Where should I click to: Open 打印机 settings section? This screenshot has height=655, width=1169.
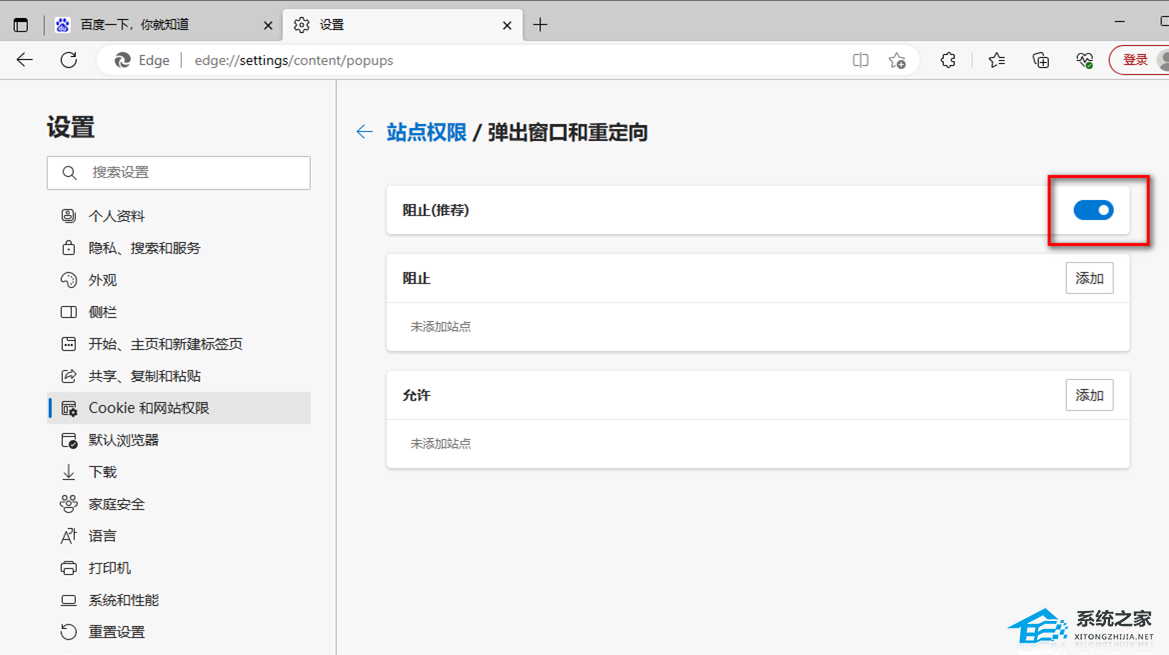point(179,569)
